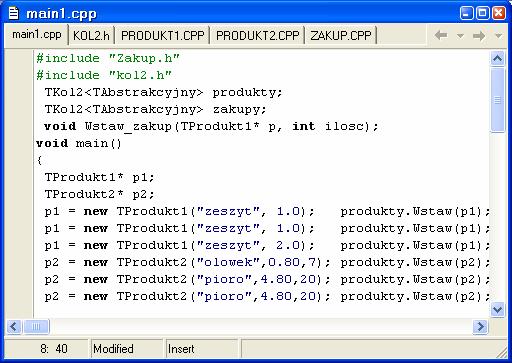Switch to the PRODUKT2.CPP tab

pos(257,35)
